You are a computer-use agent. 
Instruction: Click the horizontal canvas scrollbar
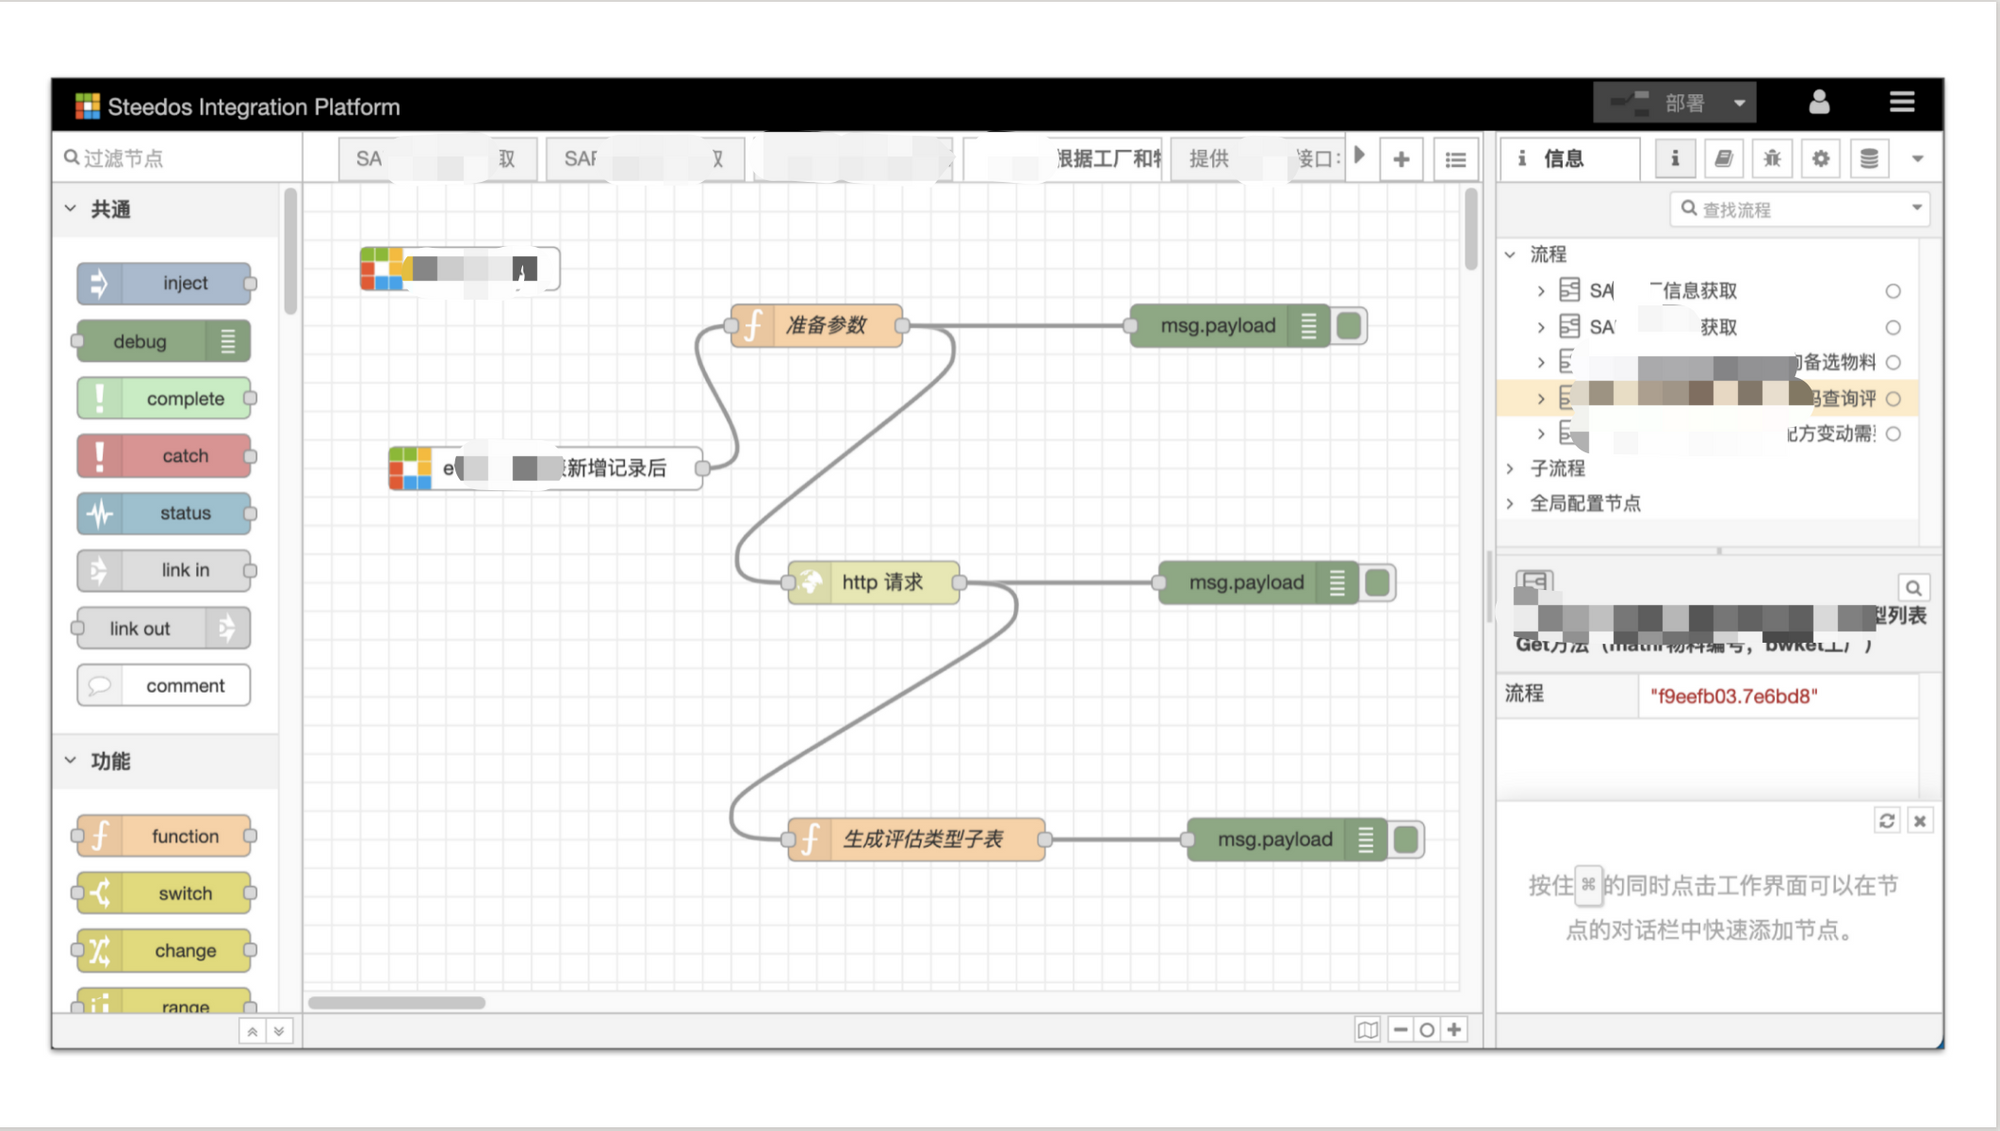396,1002
